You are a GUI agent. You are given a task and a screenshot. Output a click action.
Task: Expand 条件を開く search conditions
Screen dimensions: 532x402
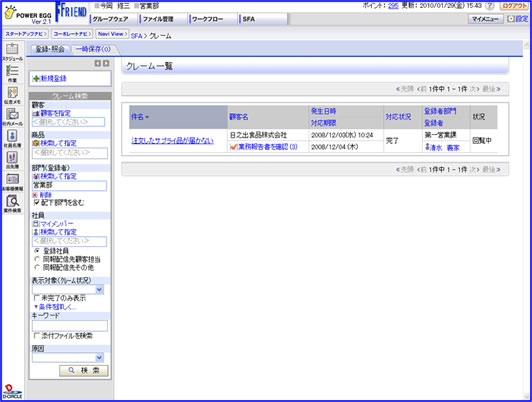pos(57,307)
